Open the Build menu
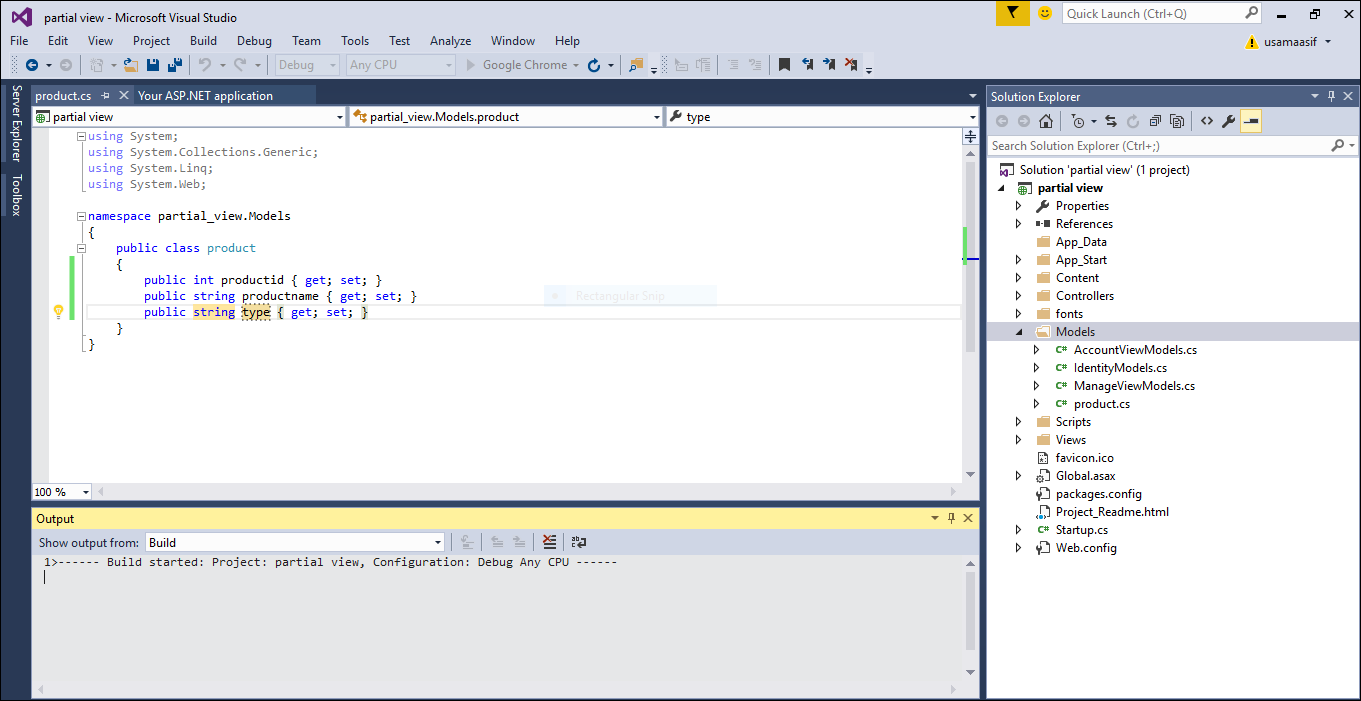Viewport: 1361px width, 701px height. 203,41
